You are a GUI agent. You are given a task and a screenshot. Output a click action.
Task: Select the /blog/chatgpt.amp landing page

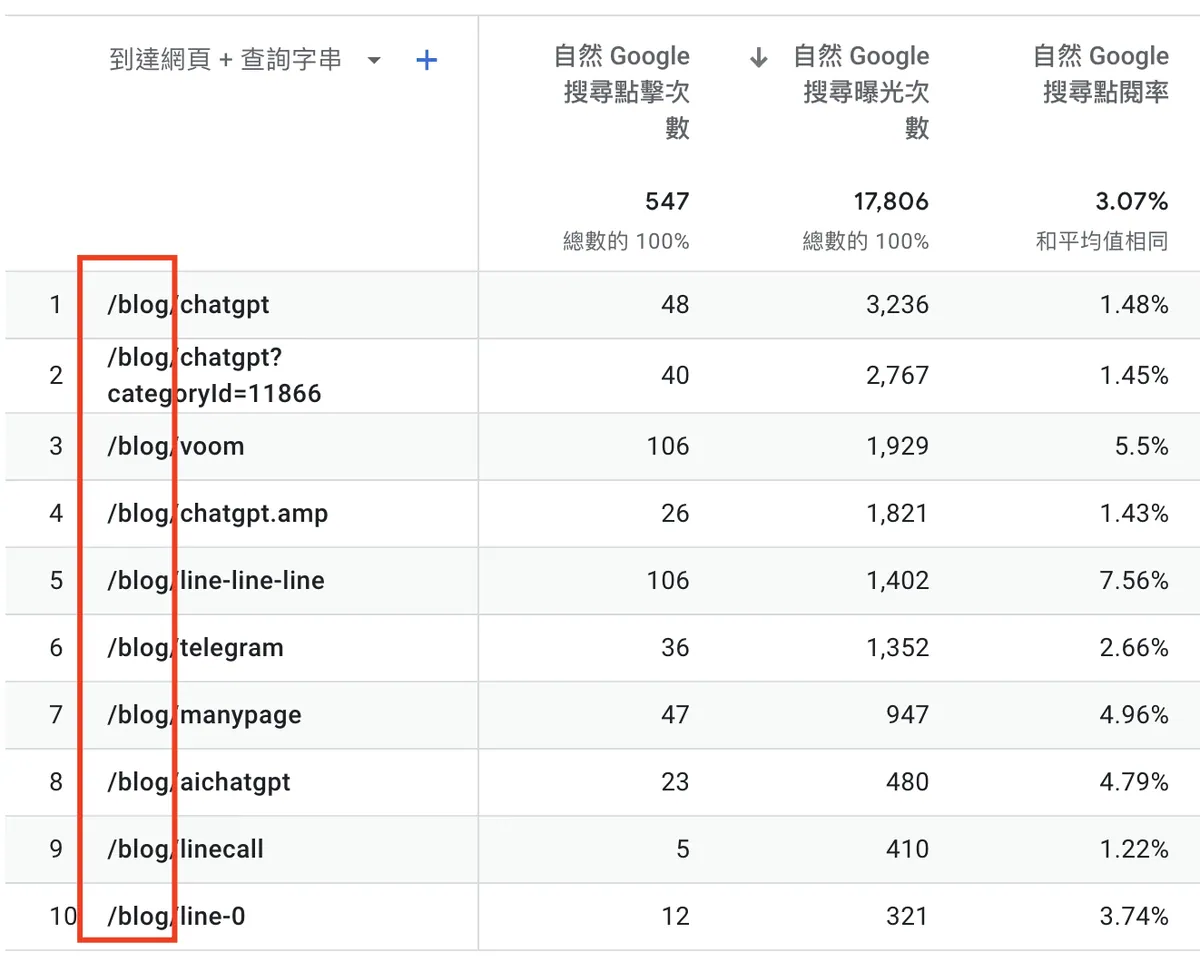point(218,514)
